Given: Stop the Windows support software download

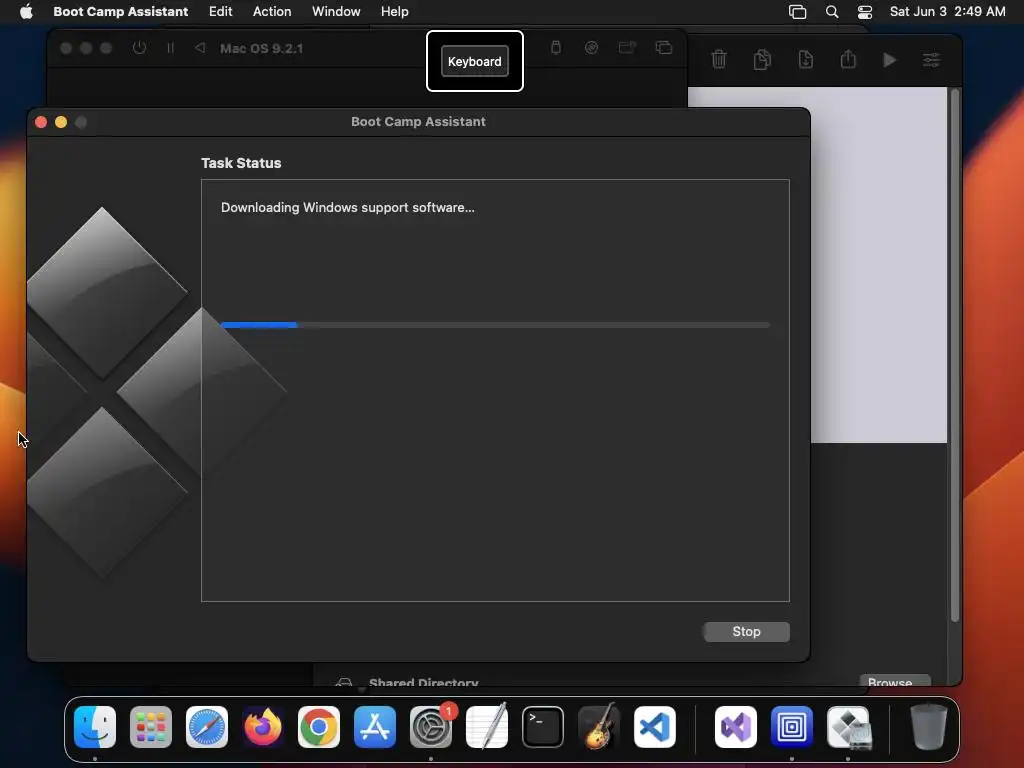Looking at the screenshot, I should (746, 632).
